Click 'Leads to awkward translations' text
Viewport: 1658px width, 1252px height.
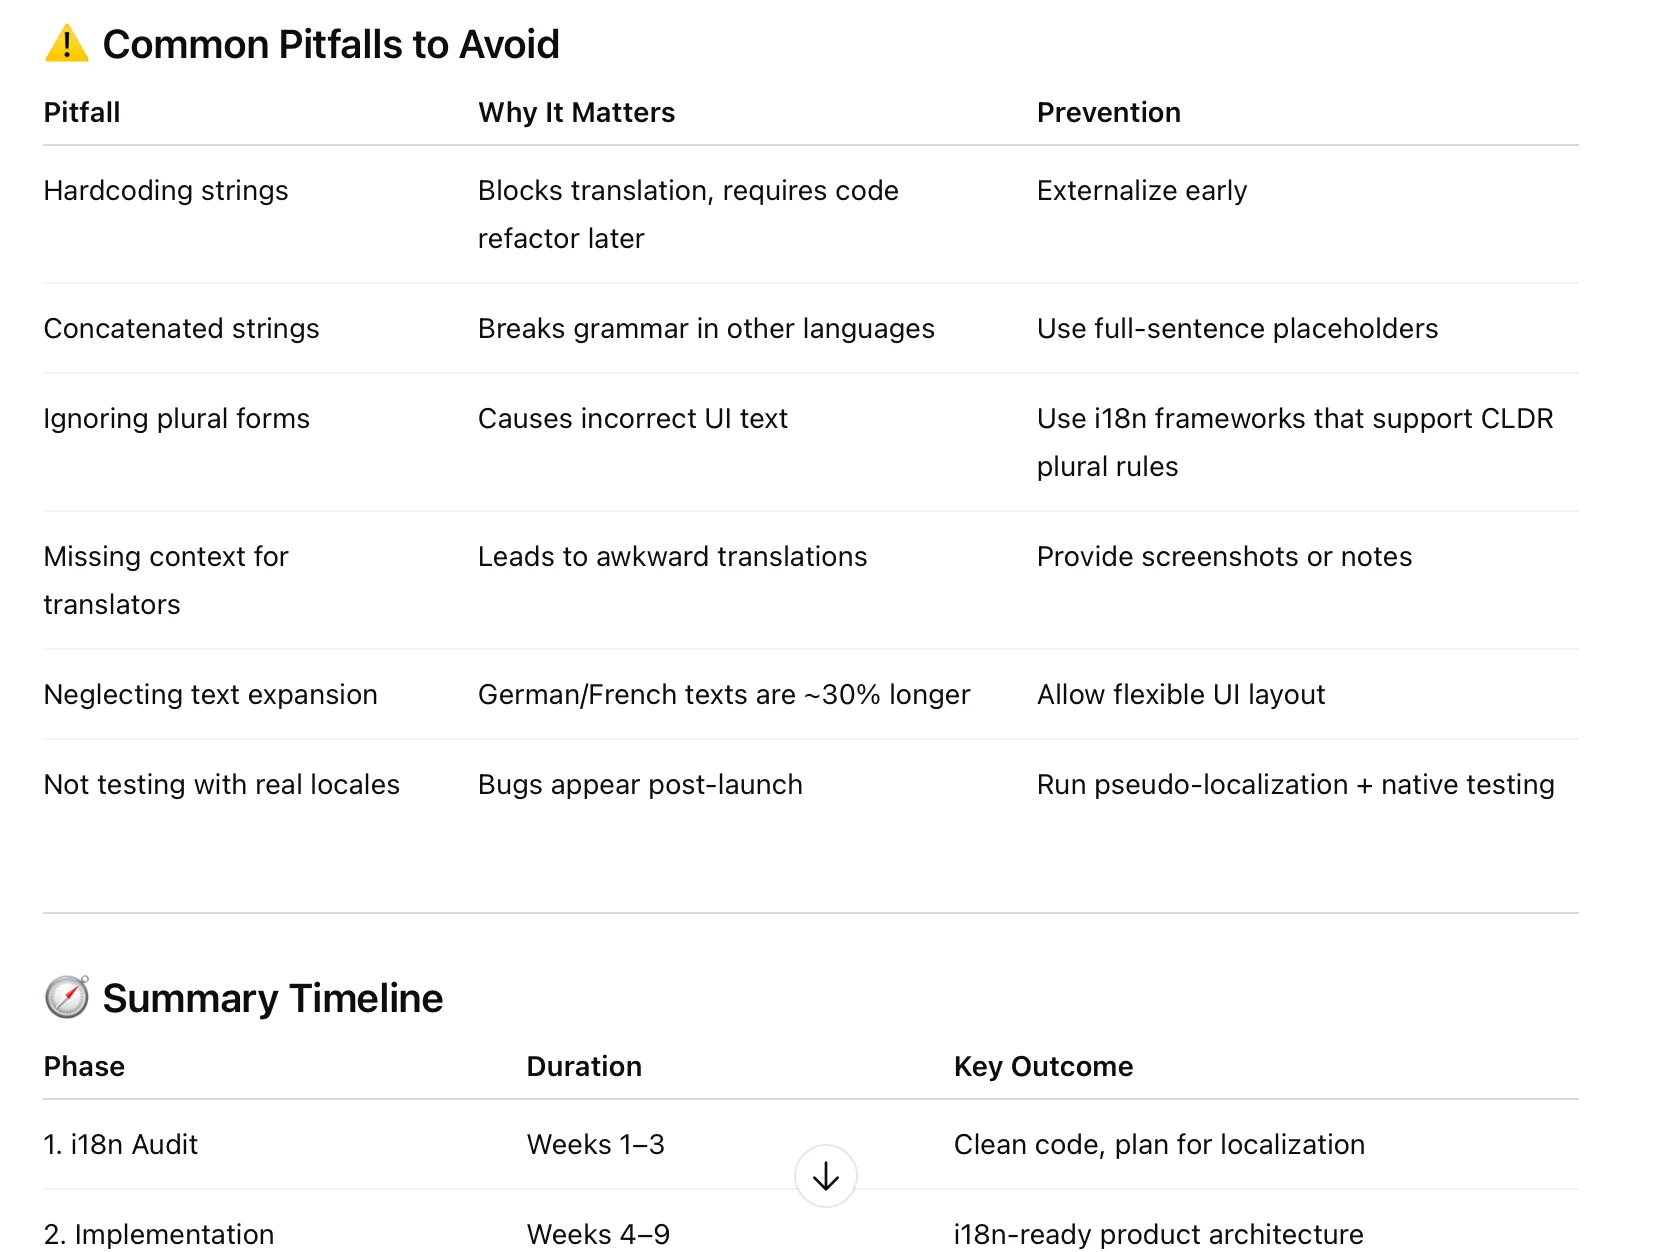(x=672, y=556)
